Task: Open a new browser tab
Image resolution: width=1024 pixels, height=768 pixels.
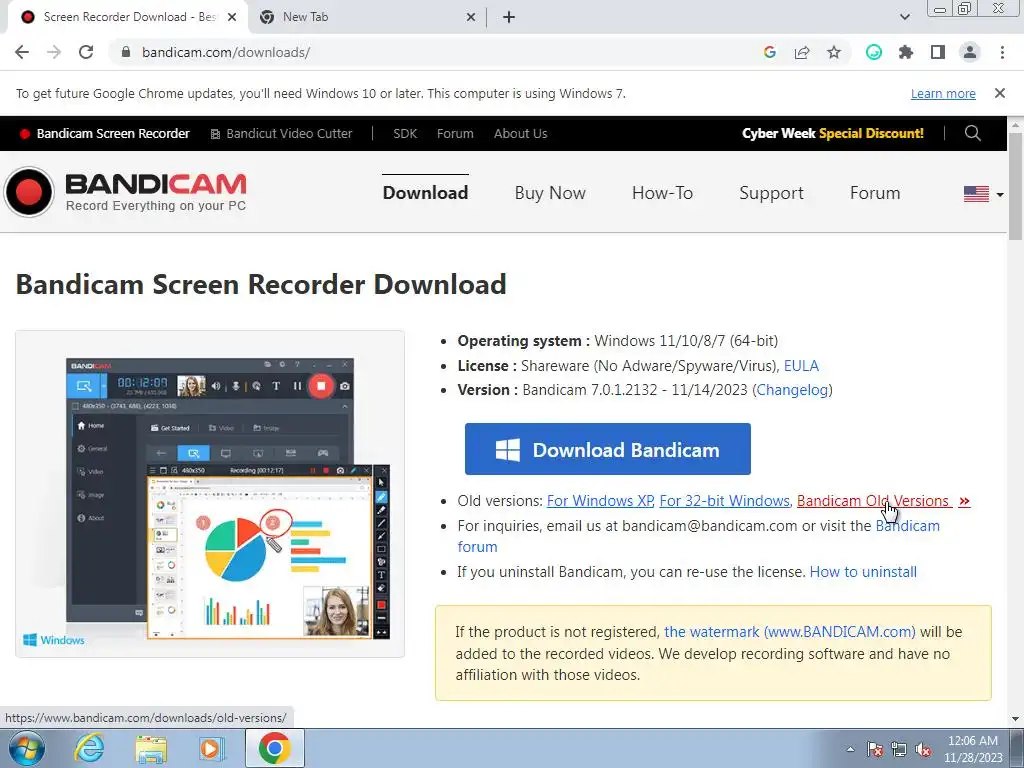Action: click(509, 17)
